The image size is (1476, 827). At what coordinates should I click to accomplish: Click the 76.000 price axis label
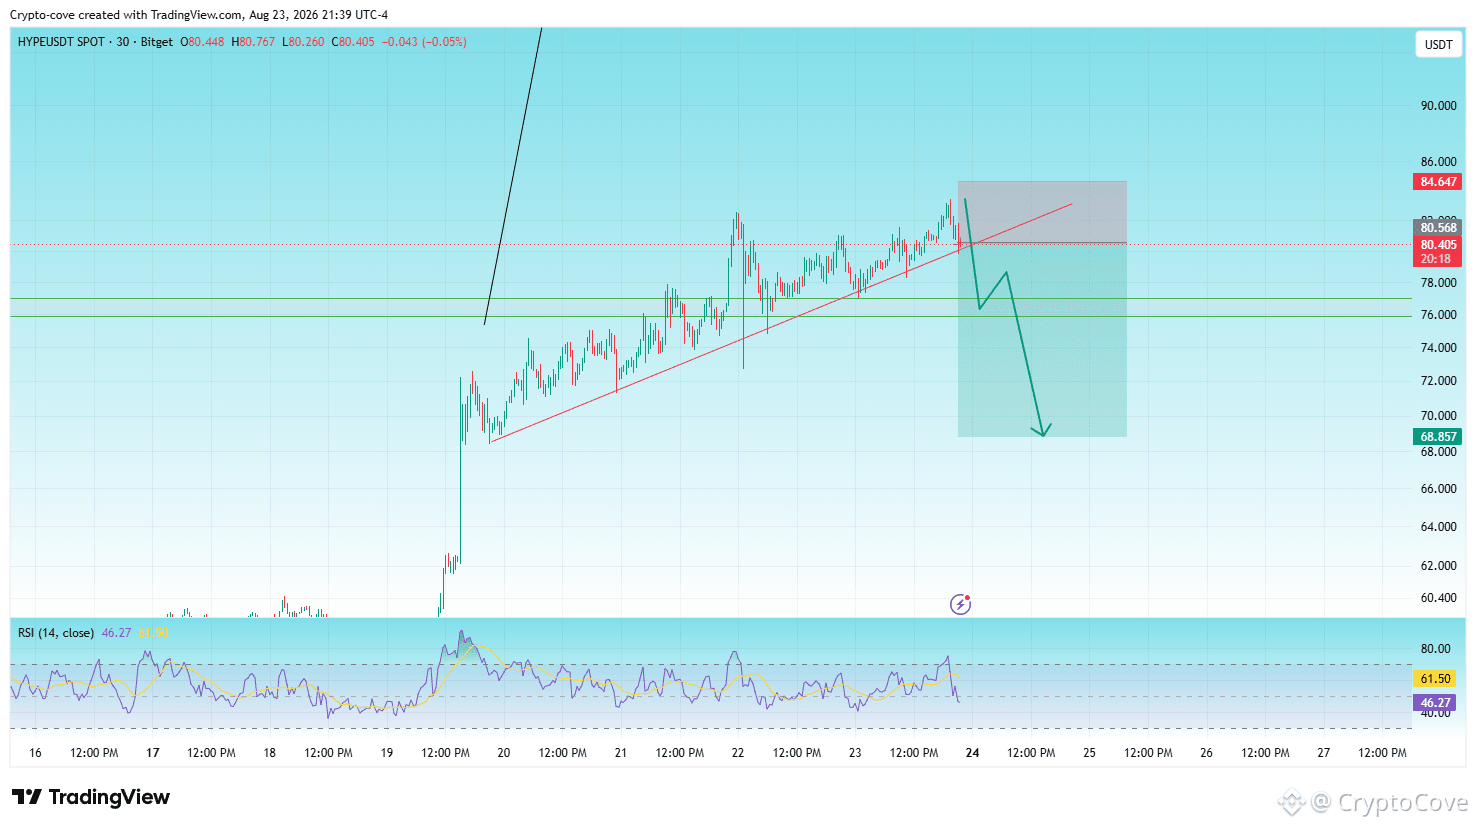click(1438, 315)
